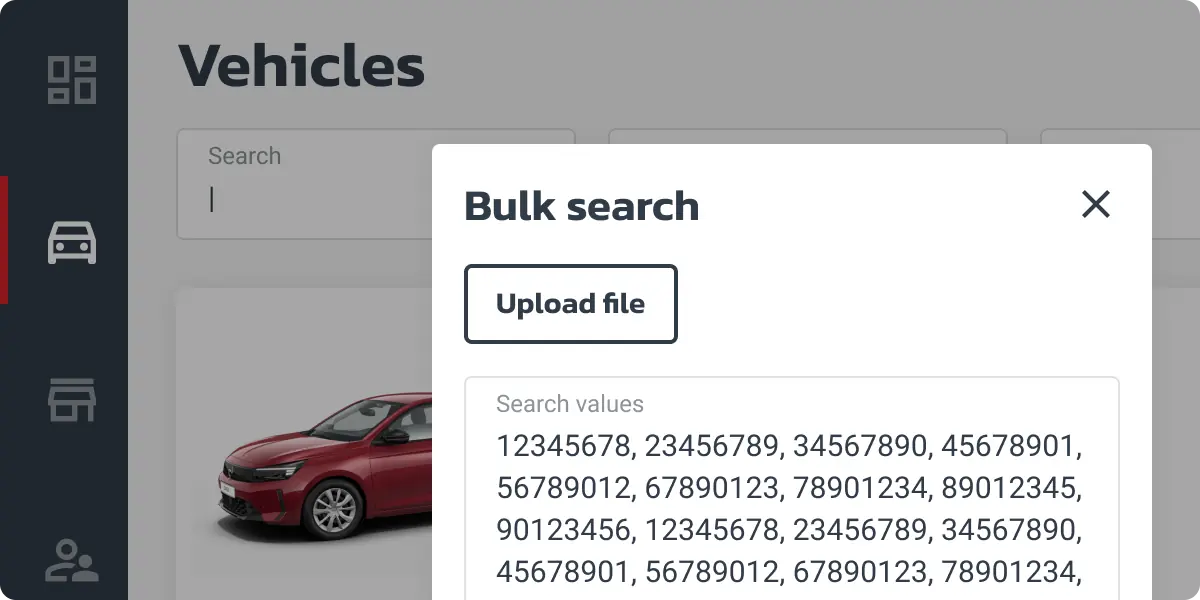
Task: Open the users icon in the sidebar
Action: tap(72, 561)
